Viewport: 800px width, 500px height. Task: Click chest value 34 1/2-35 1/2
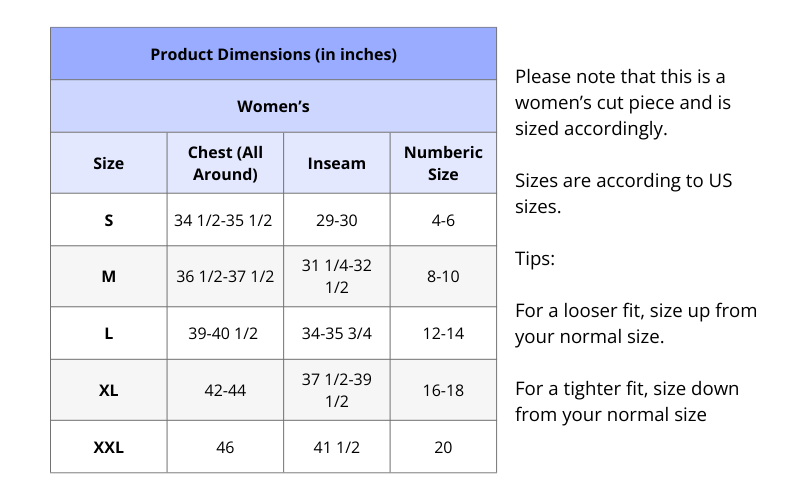225,220
